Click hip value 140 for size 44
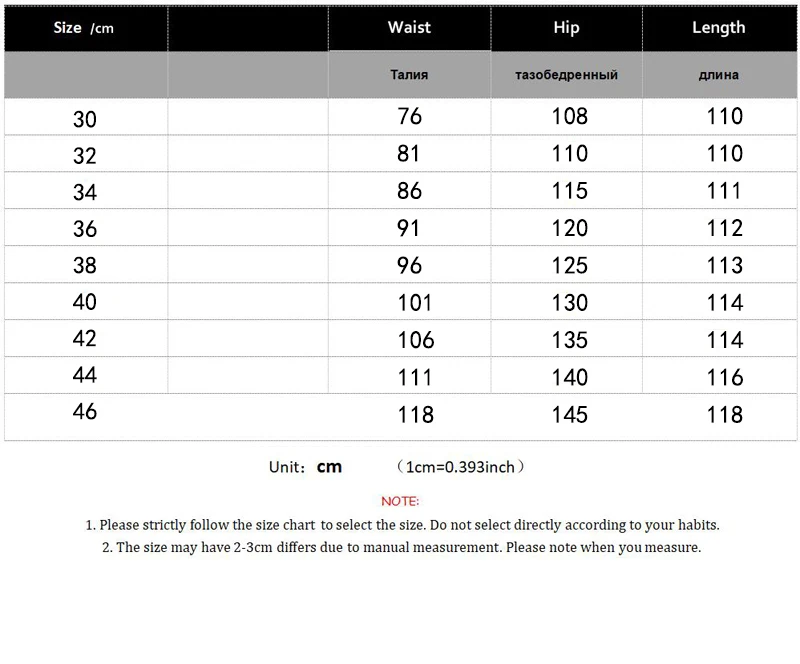This screenshot has height=664, width=800. pyautogui.click(x=570, y=377)
